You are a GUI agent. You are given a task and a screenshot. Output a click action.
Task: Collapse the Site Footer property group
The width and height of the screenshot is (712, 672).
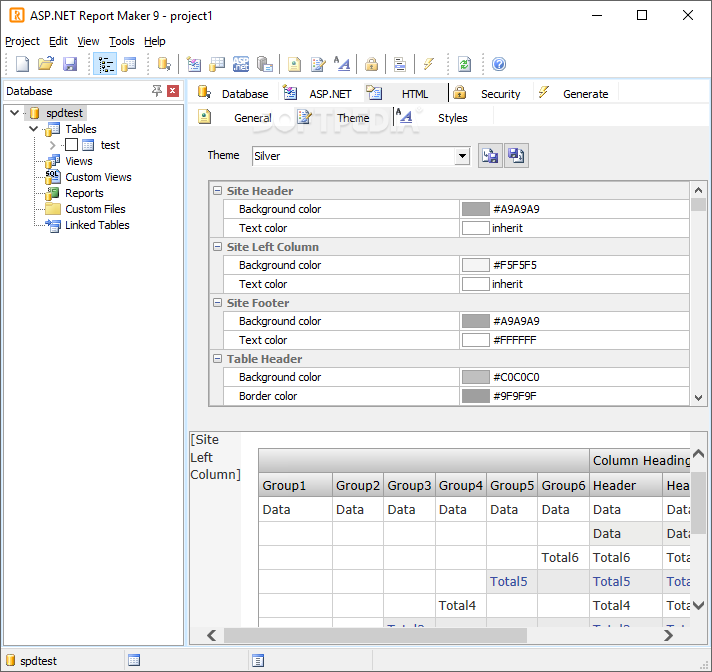(x=218, y=302)
